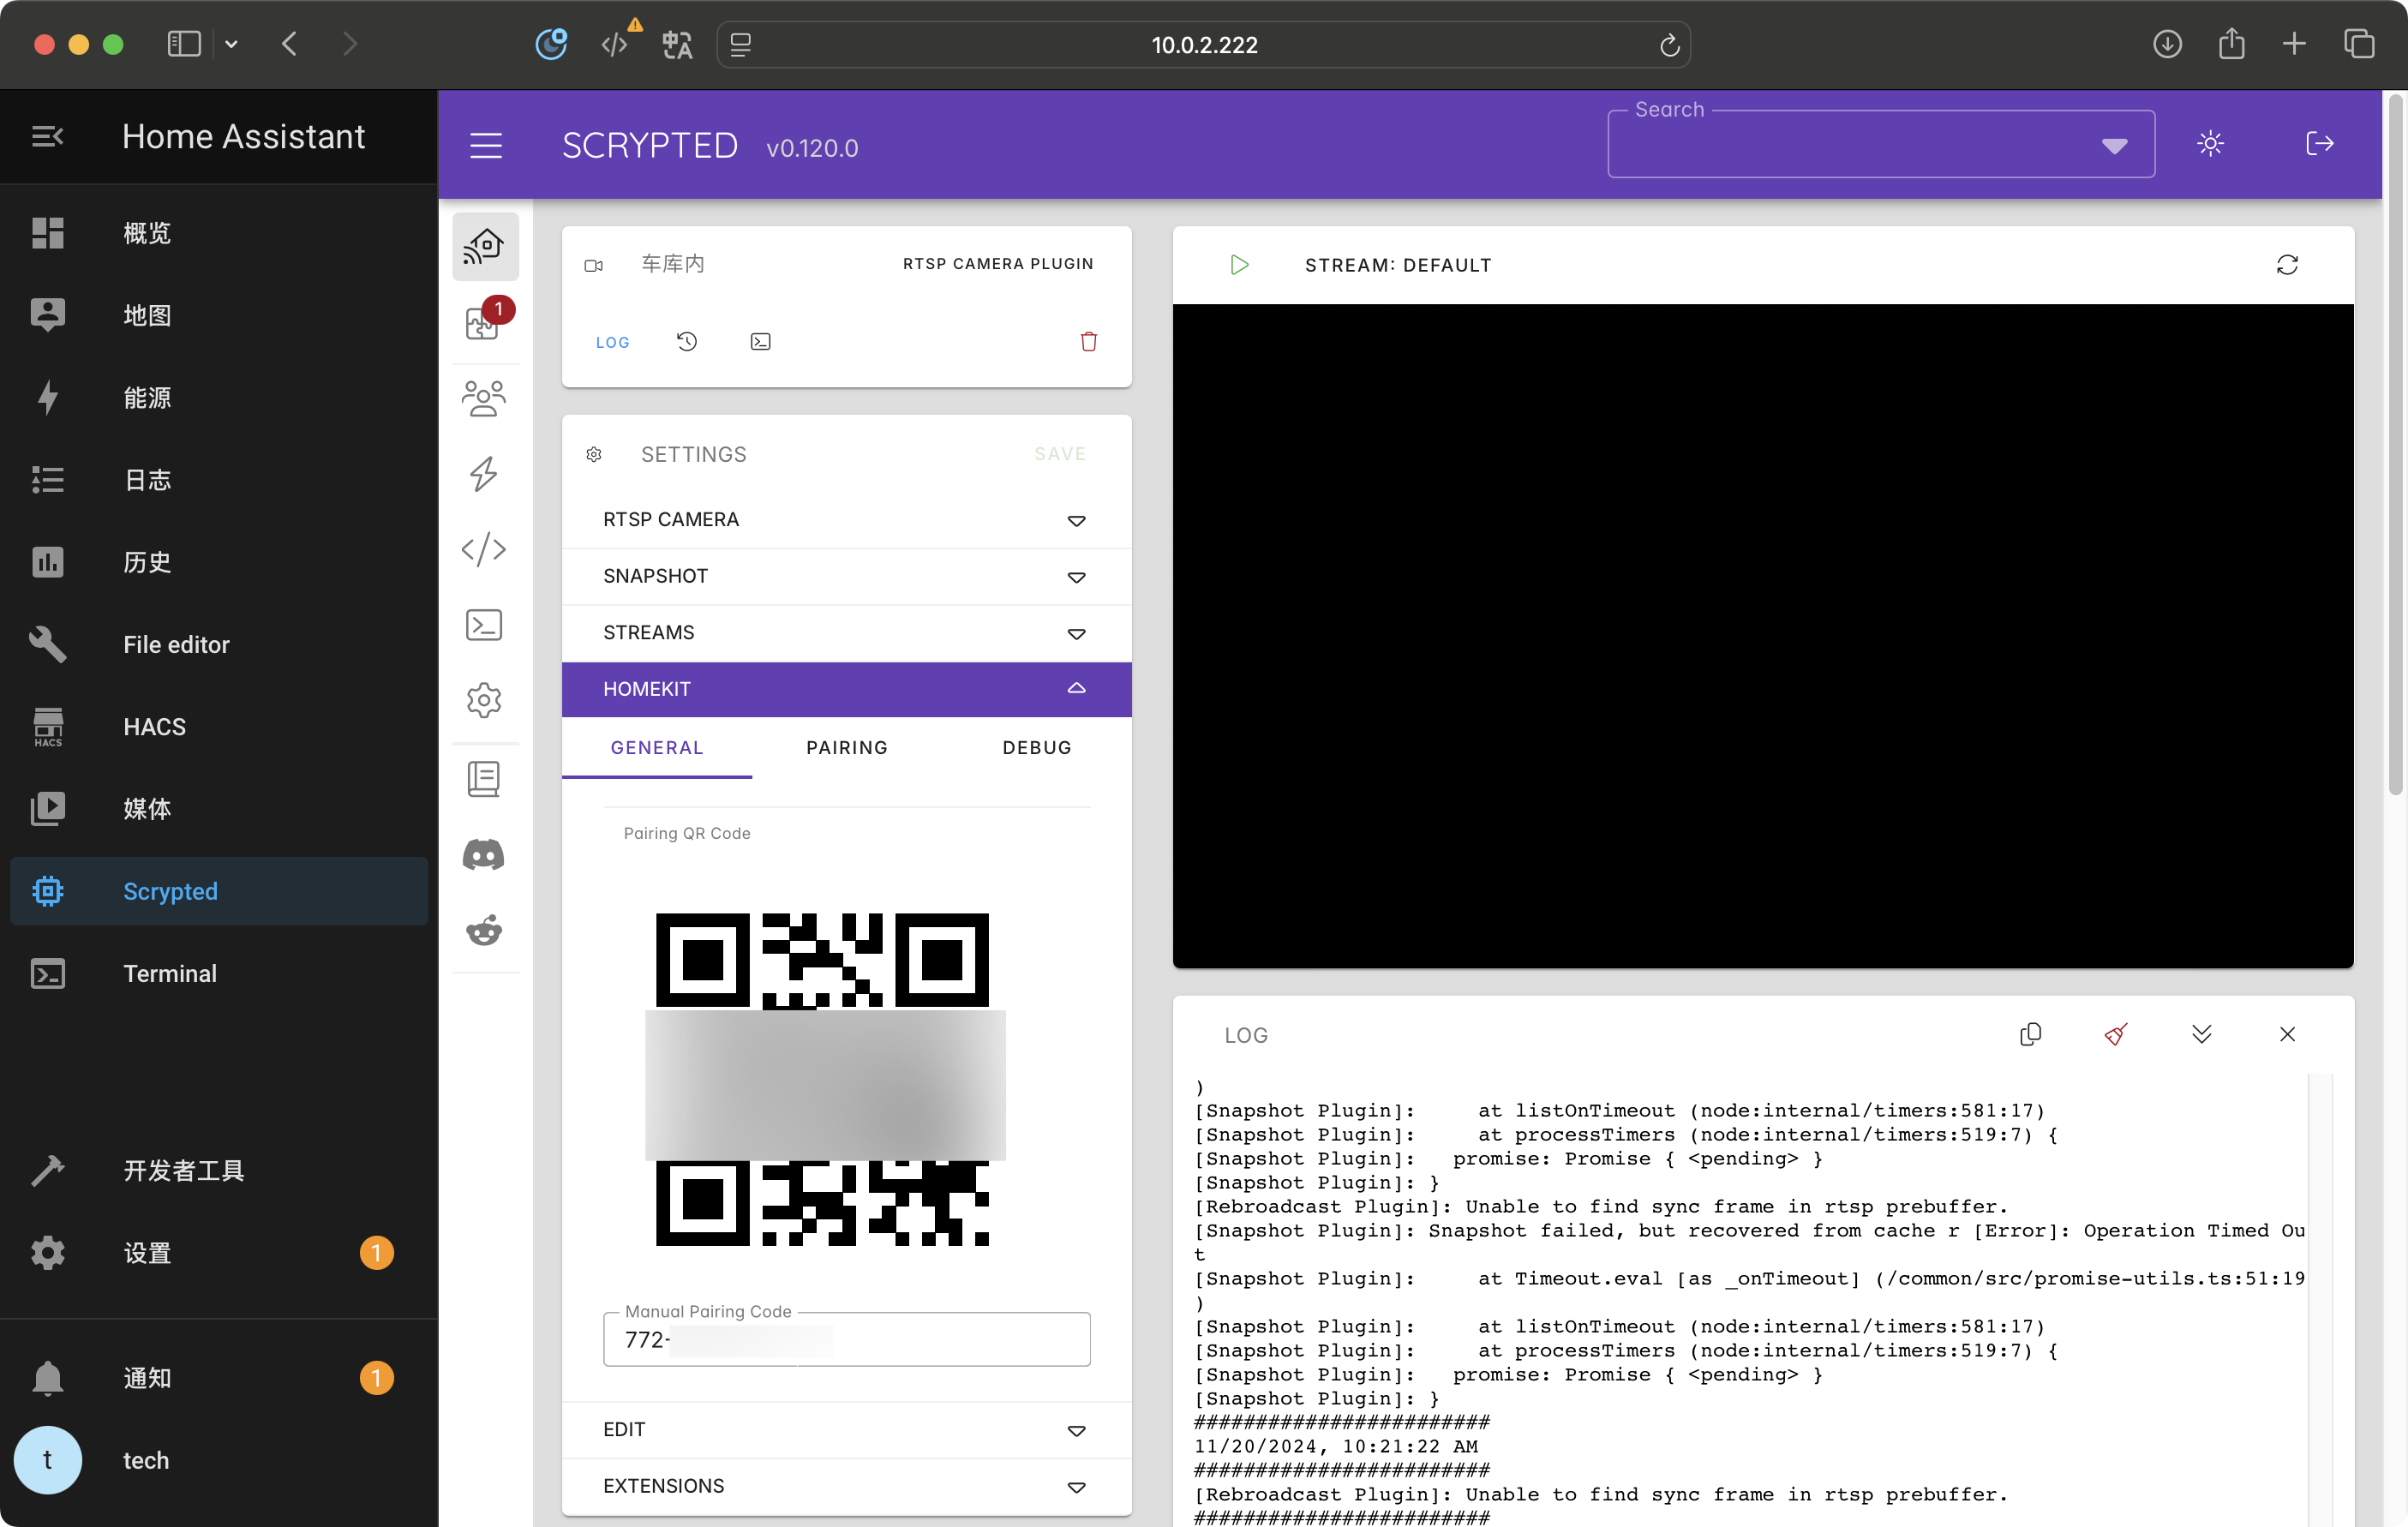Play the default stream
Screen dimensions: 2408x1527
click(x=1240, y=265)
